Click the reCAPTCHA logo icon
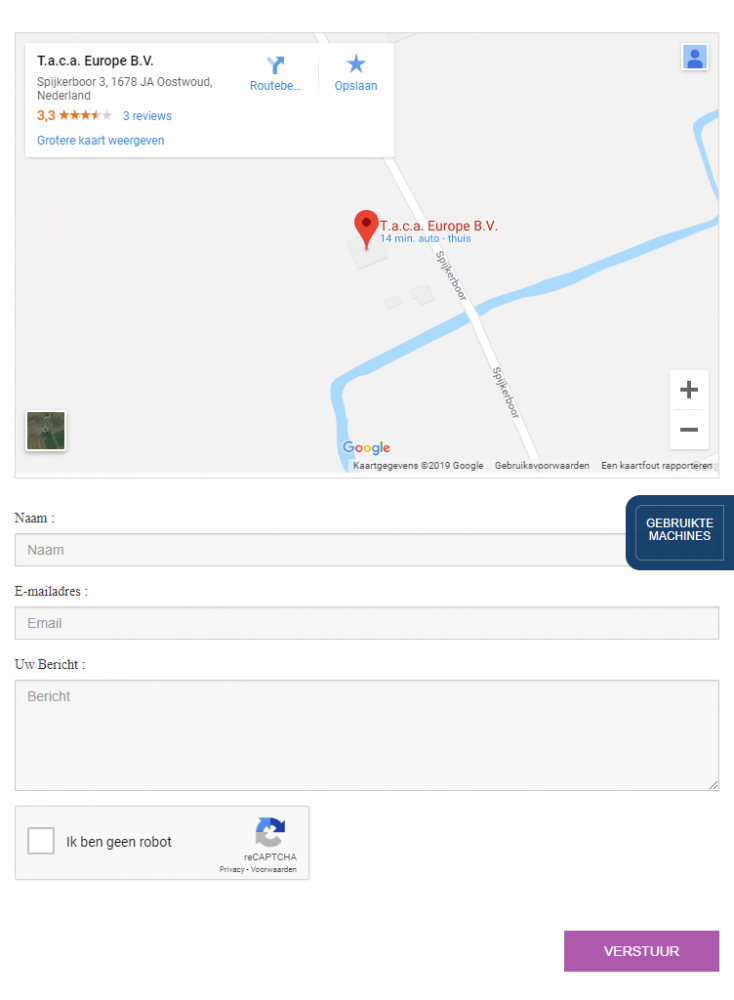This screenshot has height=1000, width=734. pos(270,832)
